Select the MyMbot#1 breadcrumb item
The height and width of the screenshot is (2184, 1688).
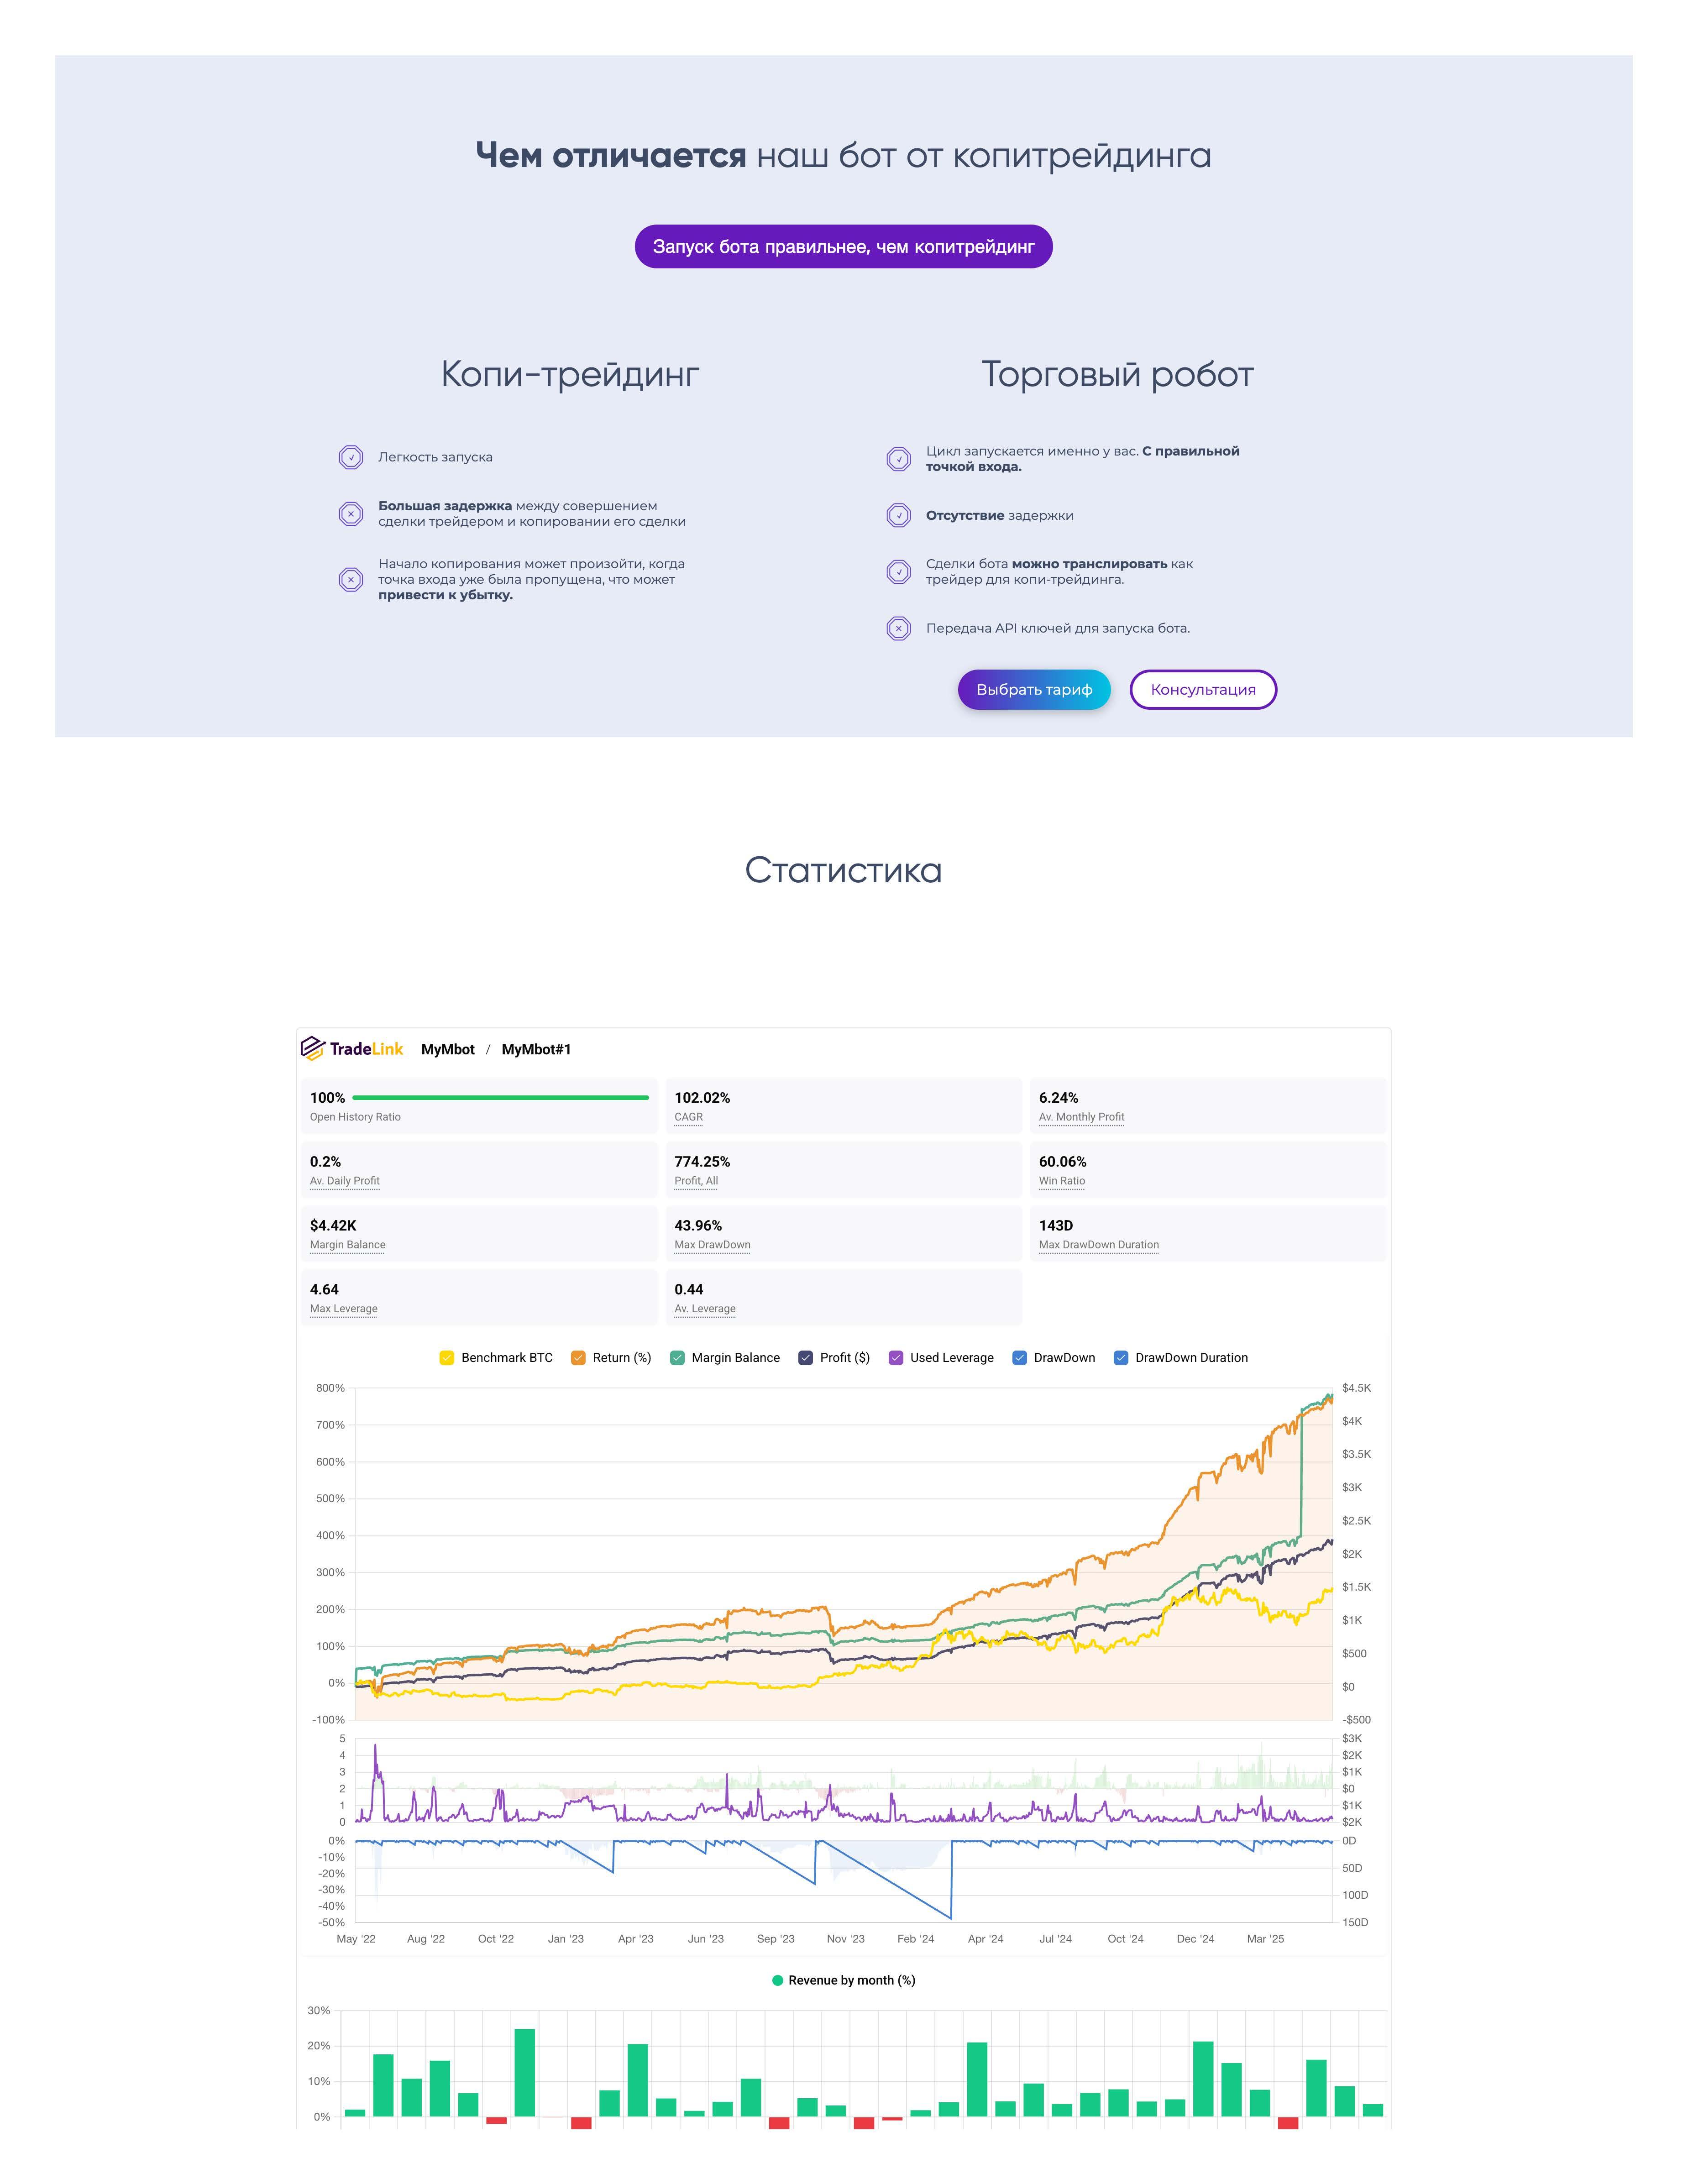(x=536, y=1049)
